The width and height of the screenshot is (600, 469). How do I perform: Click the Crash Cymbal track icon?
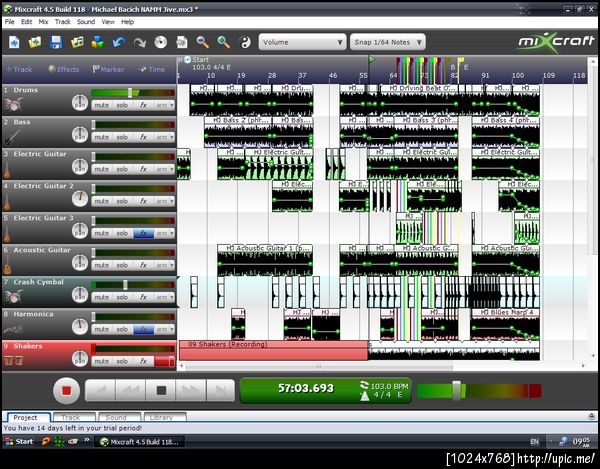coord(13,296)
